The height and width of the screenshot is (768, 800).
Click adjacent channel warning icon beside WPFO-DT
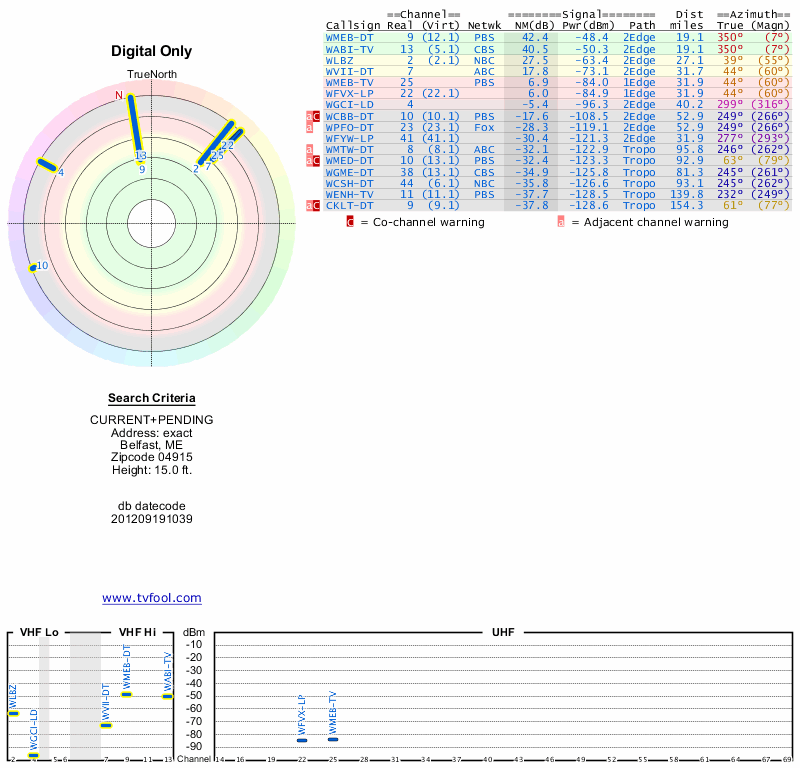(309, 128)
